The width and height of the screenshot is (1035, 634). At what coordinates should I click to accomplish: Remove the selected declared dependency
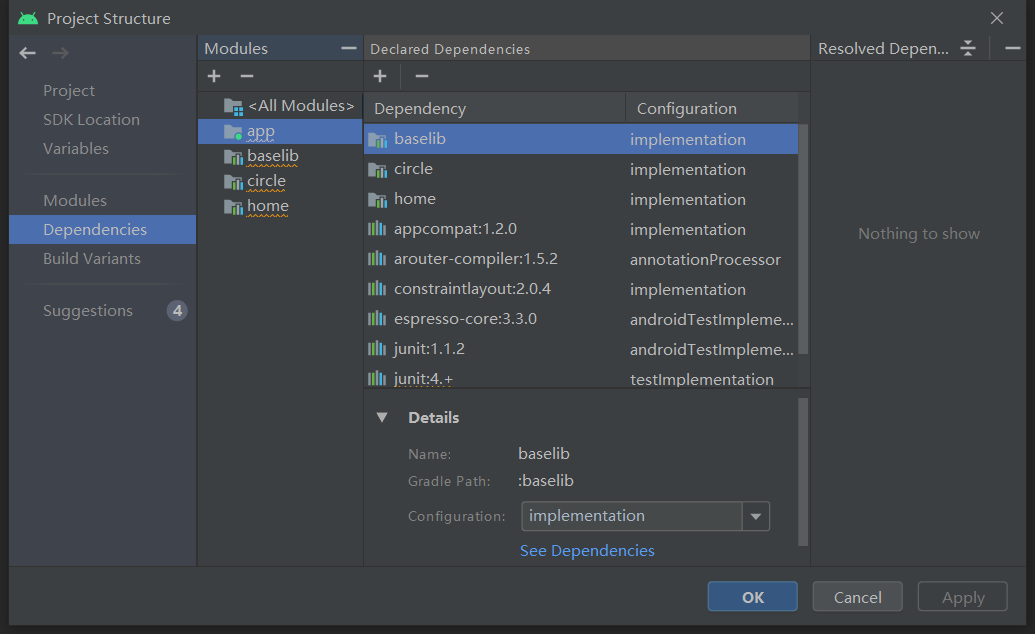click(x=422, y=76)
